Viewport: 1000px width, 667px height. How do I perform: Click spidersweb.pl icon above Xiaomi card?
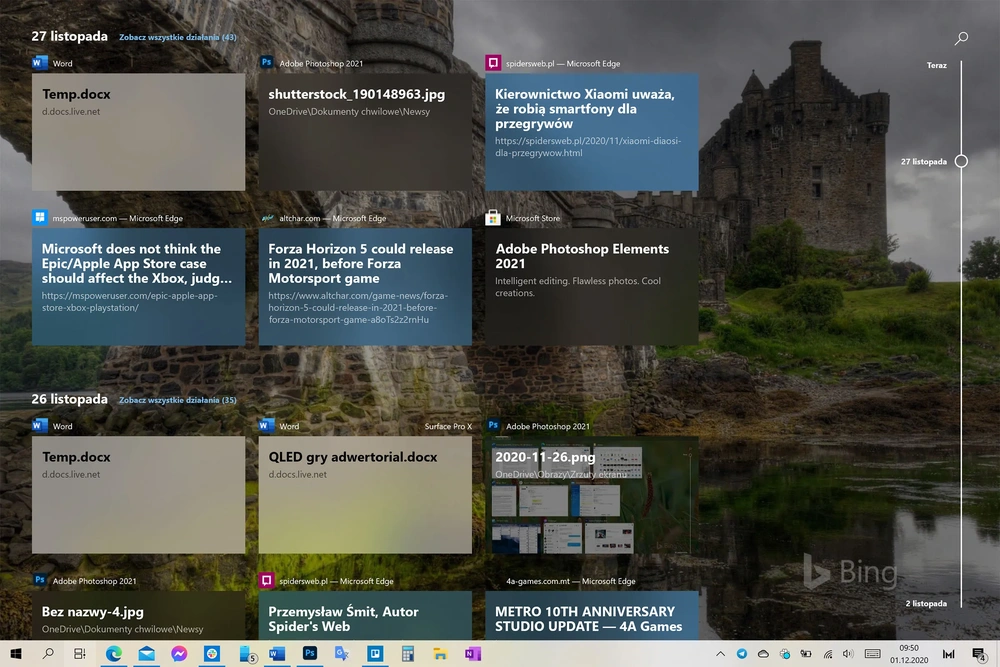[x=493, y=62]
